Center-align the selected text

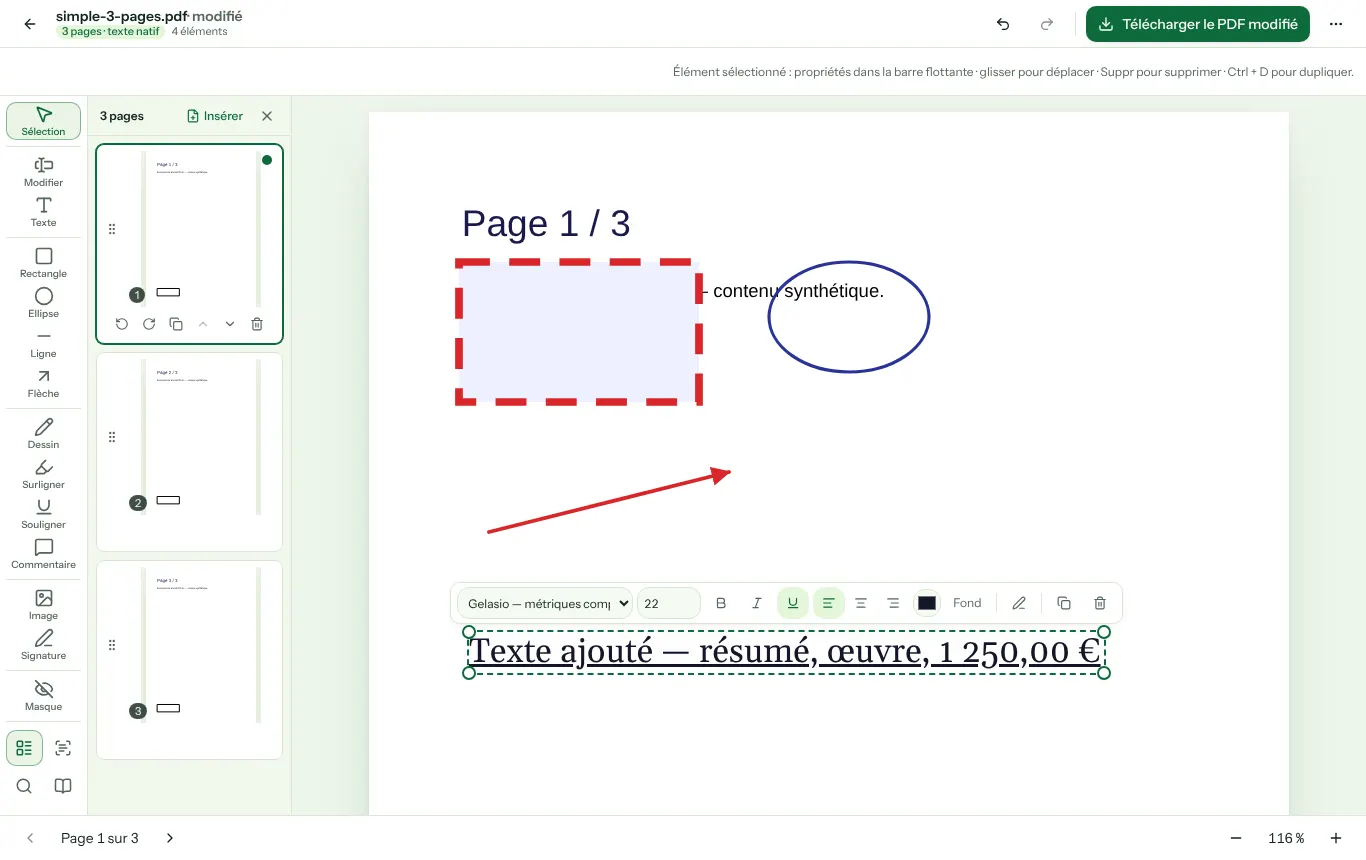(861, 603)
